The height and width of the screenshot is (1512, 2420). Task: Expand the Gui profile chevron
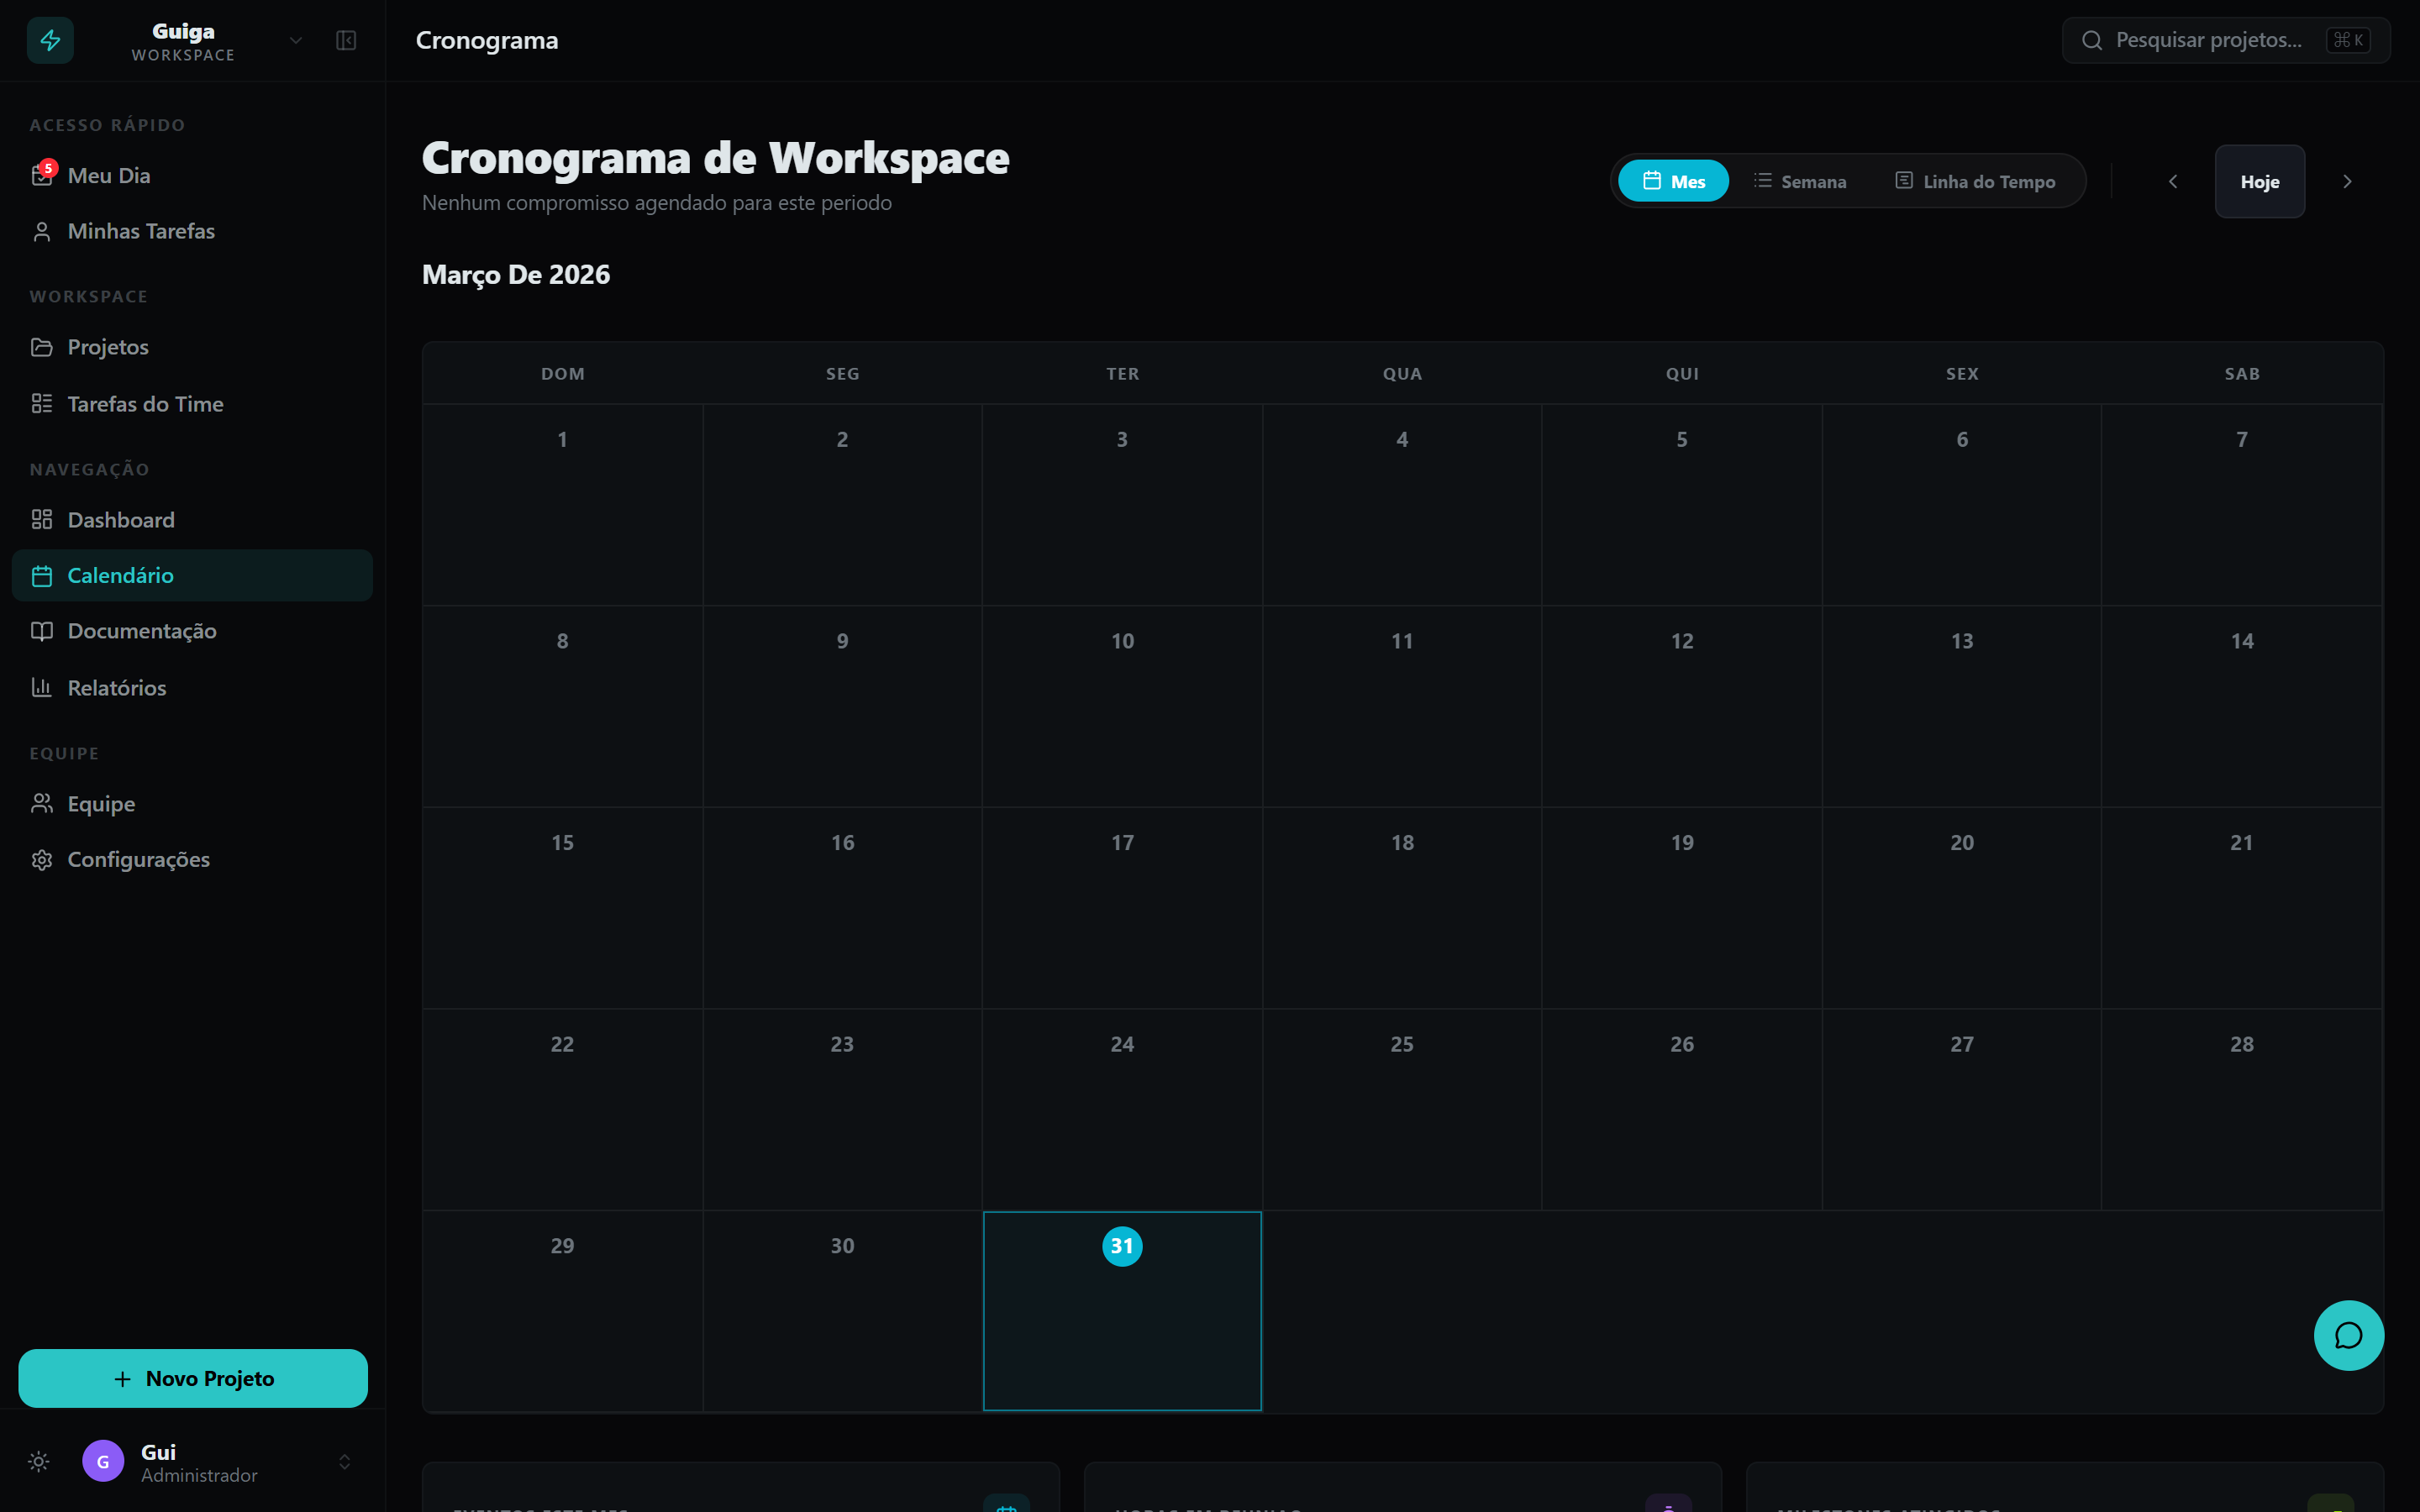click(x=345, y=1461)
